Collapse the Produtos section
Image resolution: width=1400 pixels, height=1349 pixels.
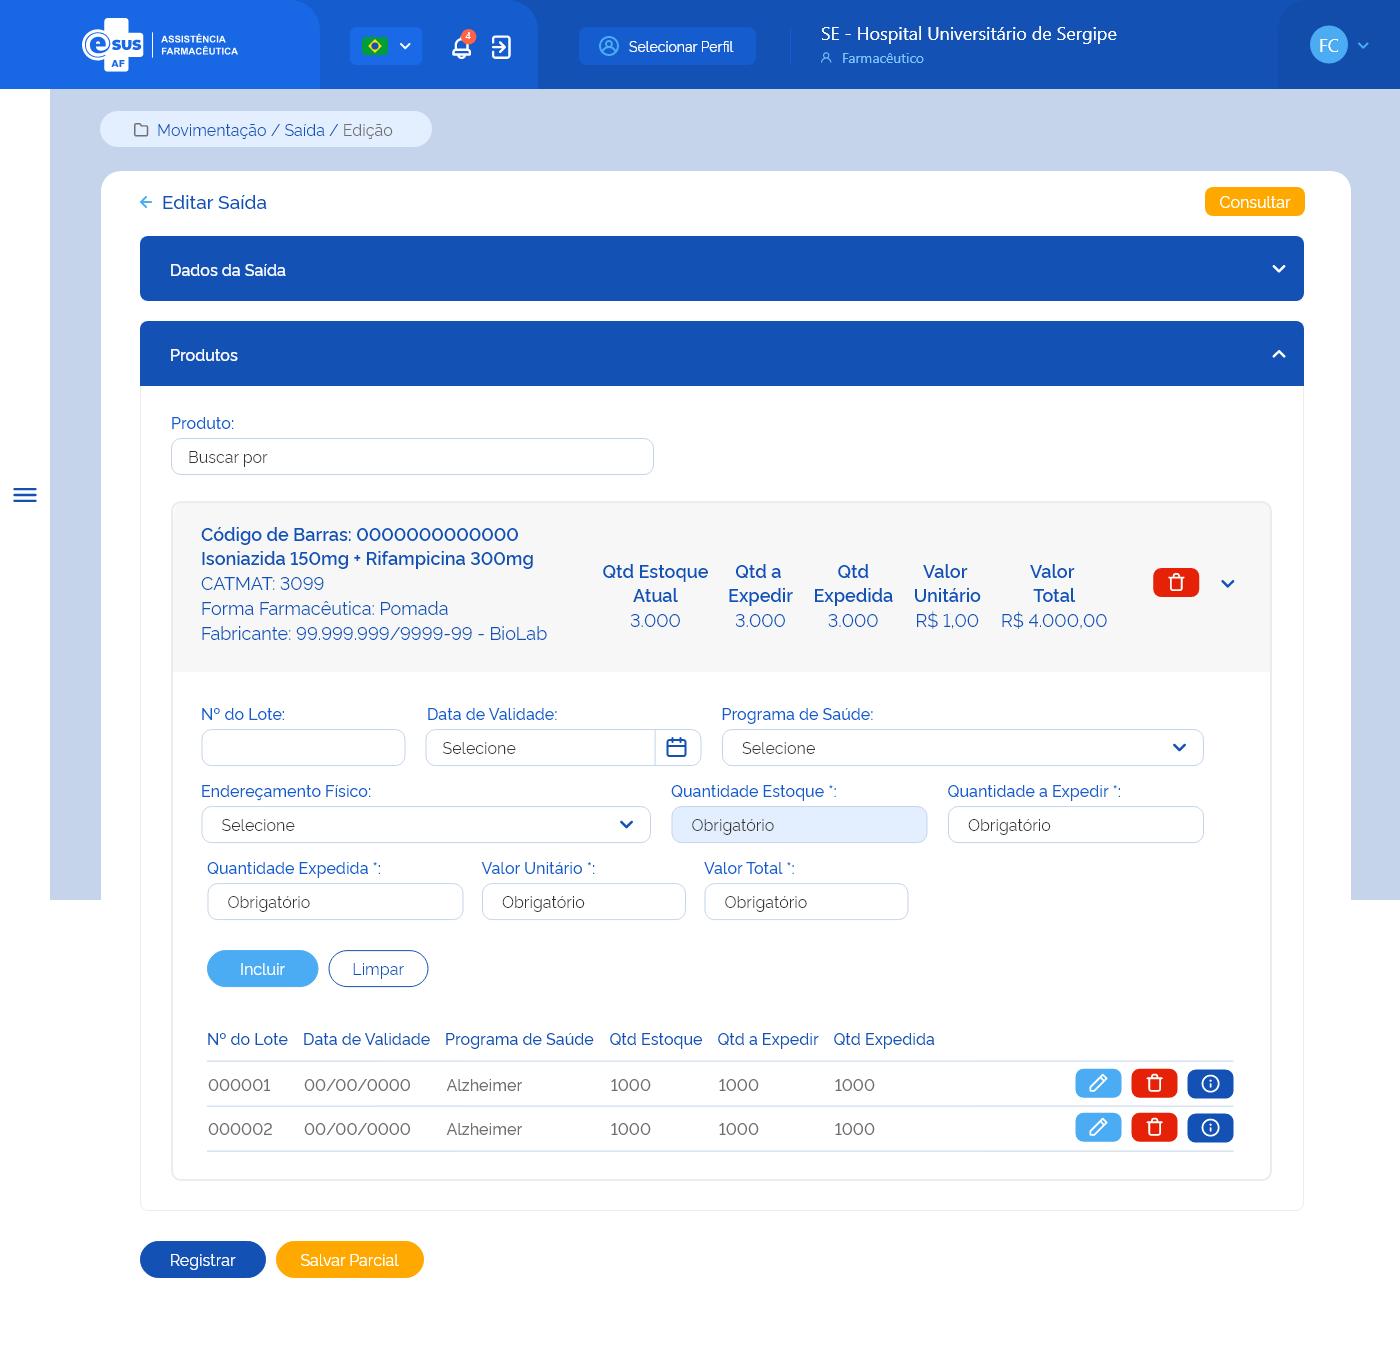pos(722,354)
